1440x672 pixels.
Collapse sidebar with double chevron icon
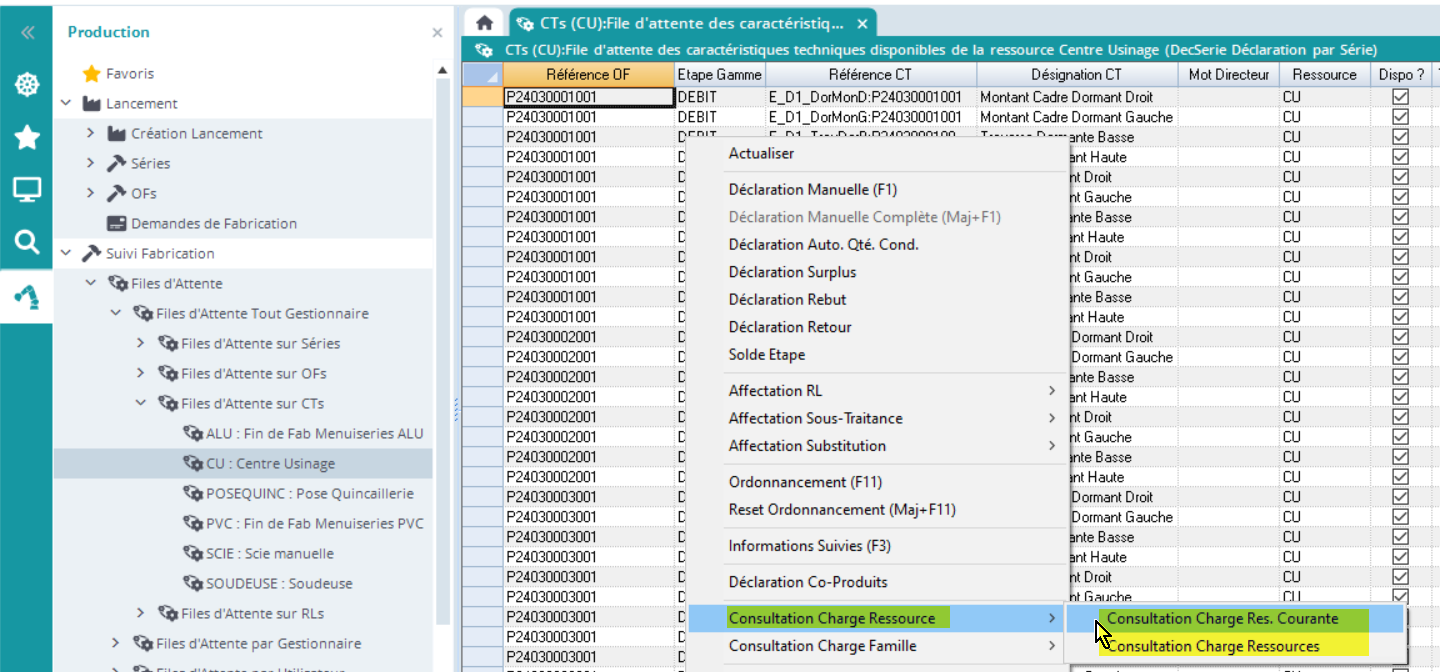[27, 32]
